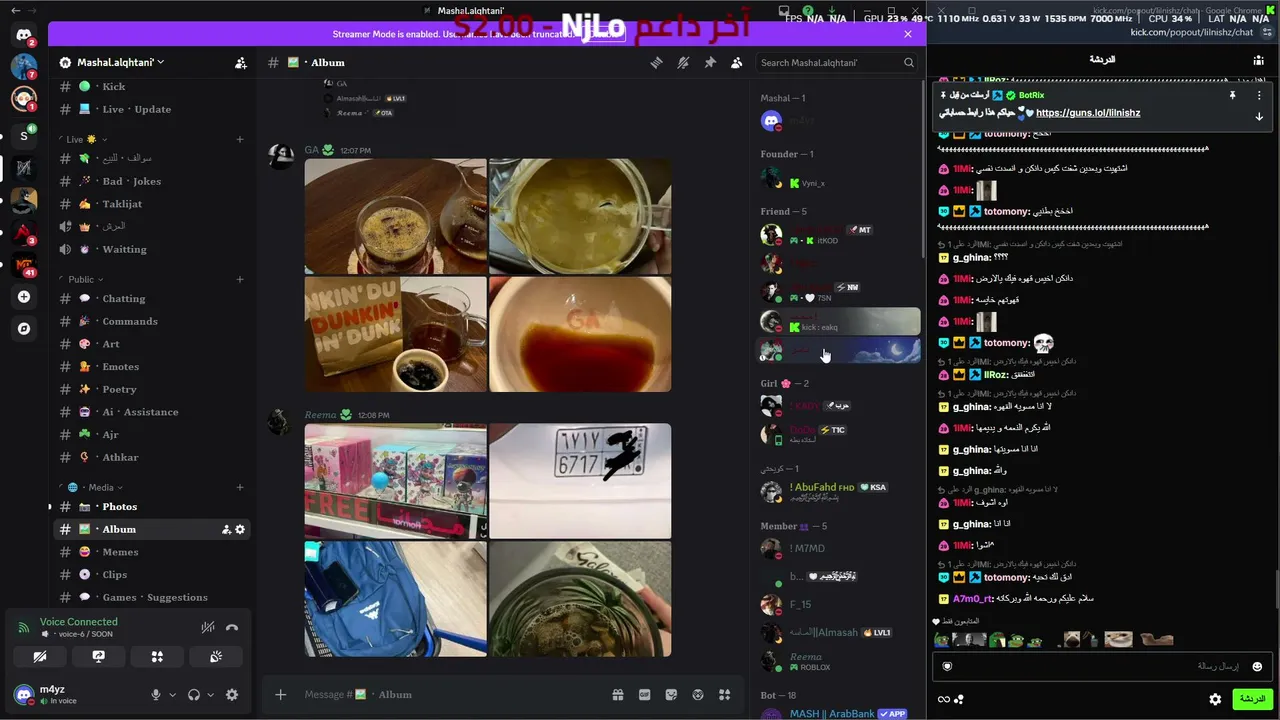Add a new Discord server
1280x720 pixels.
point(24,297)
